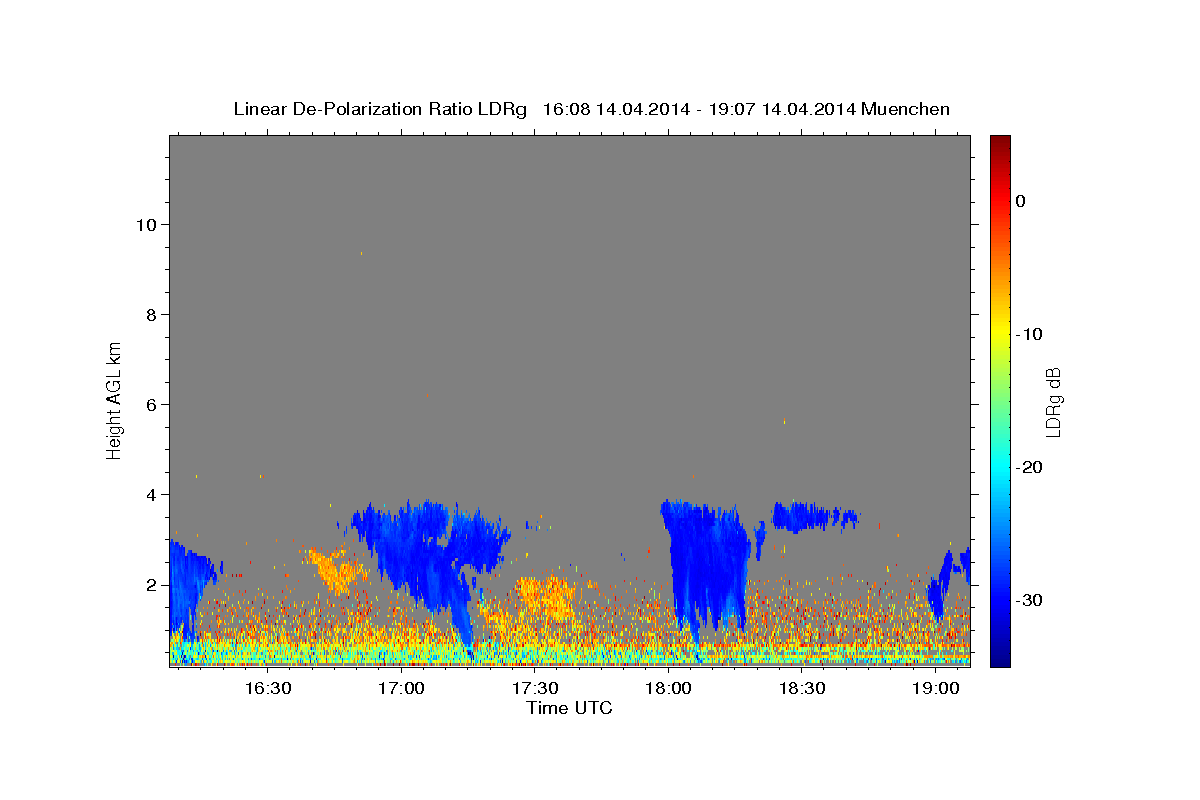
Task: Click the 'LDRg dB' colorbar label
Action: point(1053,401)
